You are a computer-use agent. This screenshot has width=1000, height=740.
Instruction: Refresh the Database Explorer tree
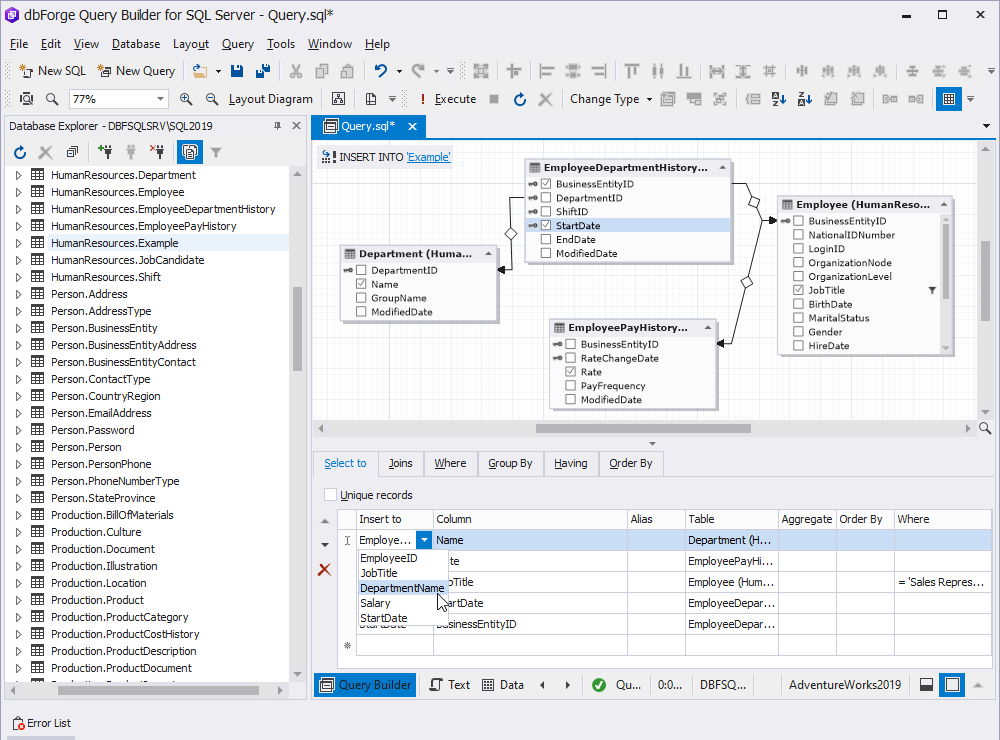20,152
